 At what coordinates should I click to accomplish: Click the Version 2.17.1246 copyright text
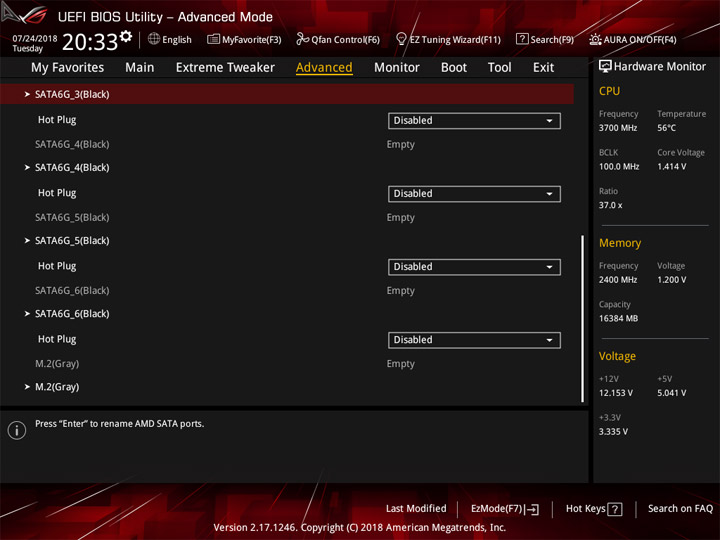coord(360,528)
